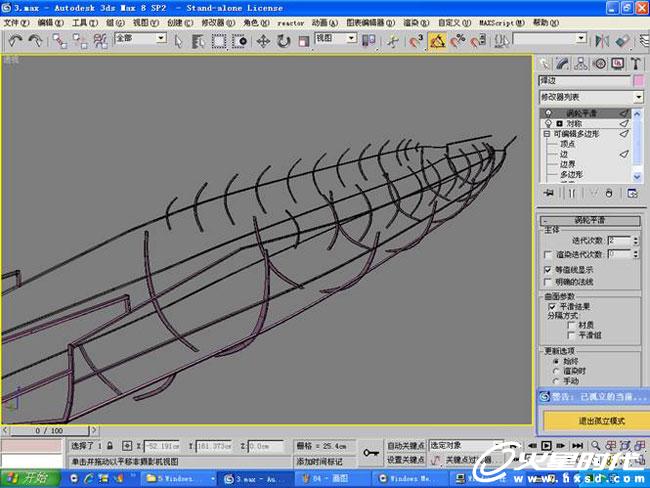Click the 迭代次数 iterations field

[x=619, y=240]
